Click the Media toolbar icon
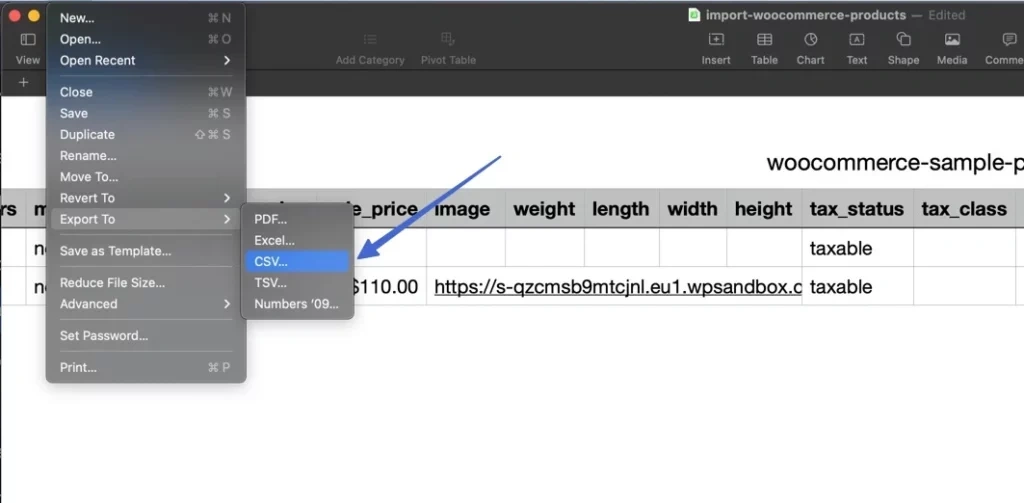This screenshot has height=503, width=1024. coord(952,40)
